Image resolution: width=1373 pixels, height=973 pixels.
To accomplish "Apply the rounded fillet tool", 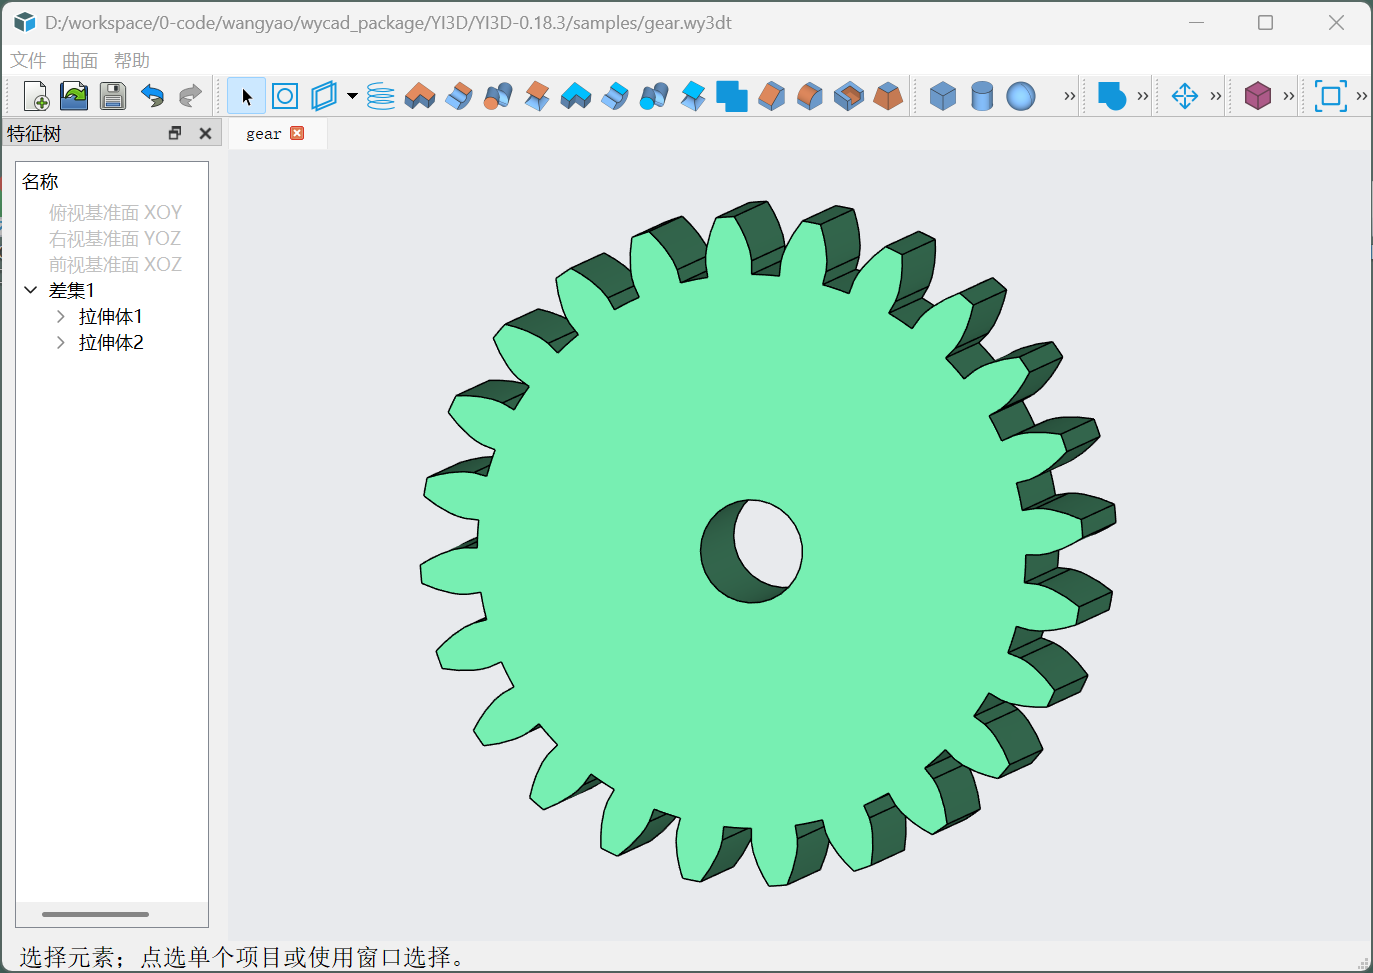I will (810, 96).
